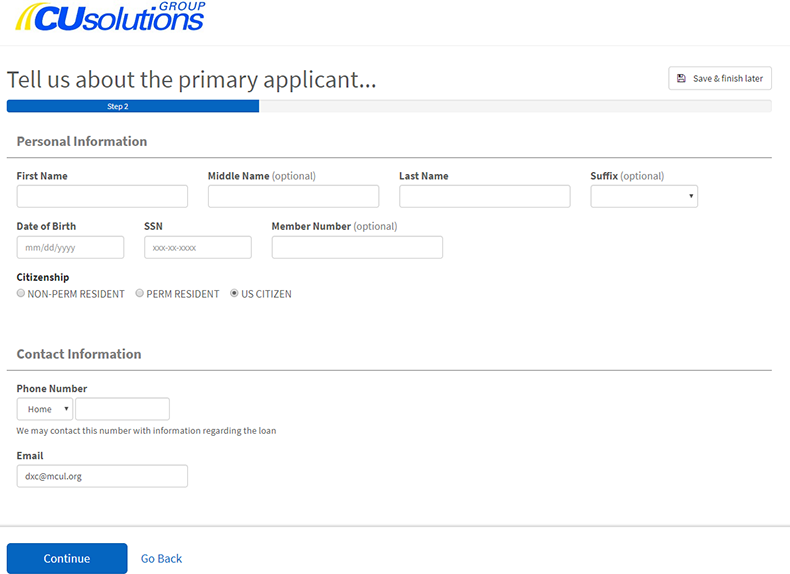Open the Suffix dropdown
This screenshot has width=790, height=574.
644,196
